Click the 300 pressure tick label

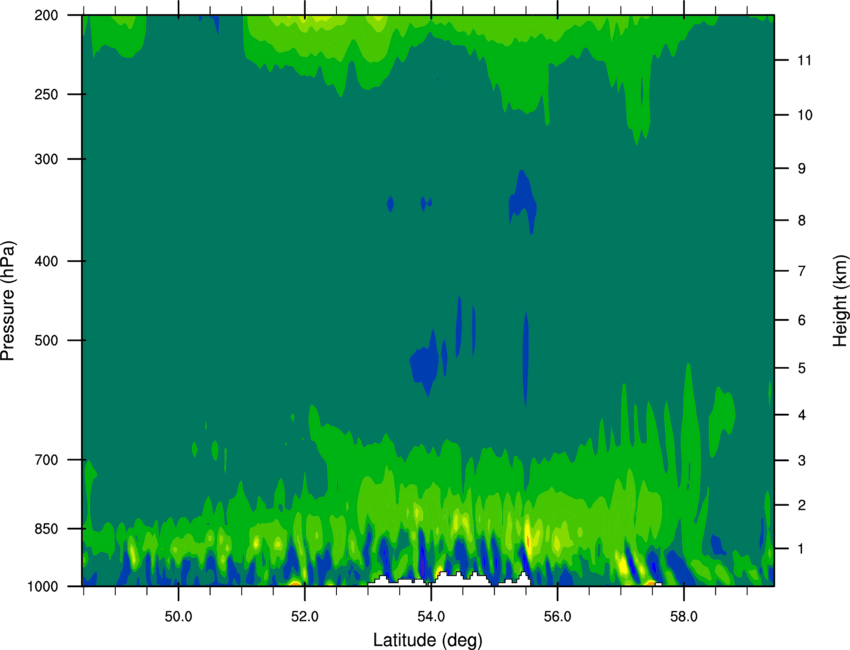pyautogui.click(x=47, y=159)
